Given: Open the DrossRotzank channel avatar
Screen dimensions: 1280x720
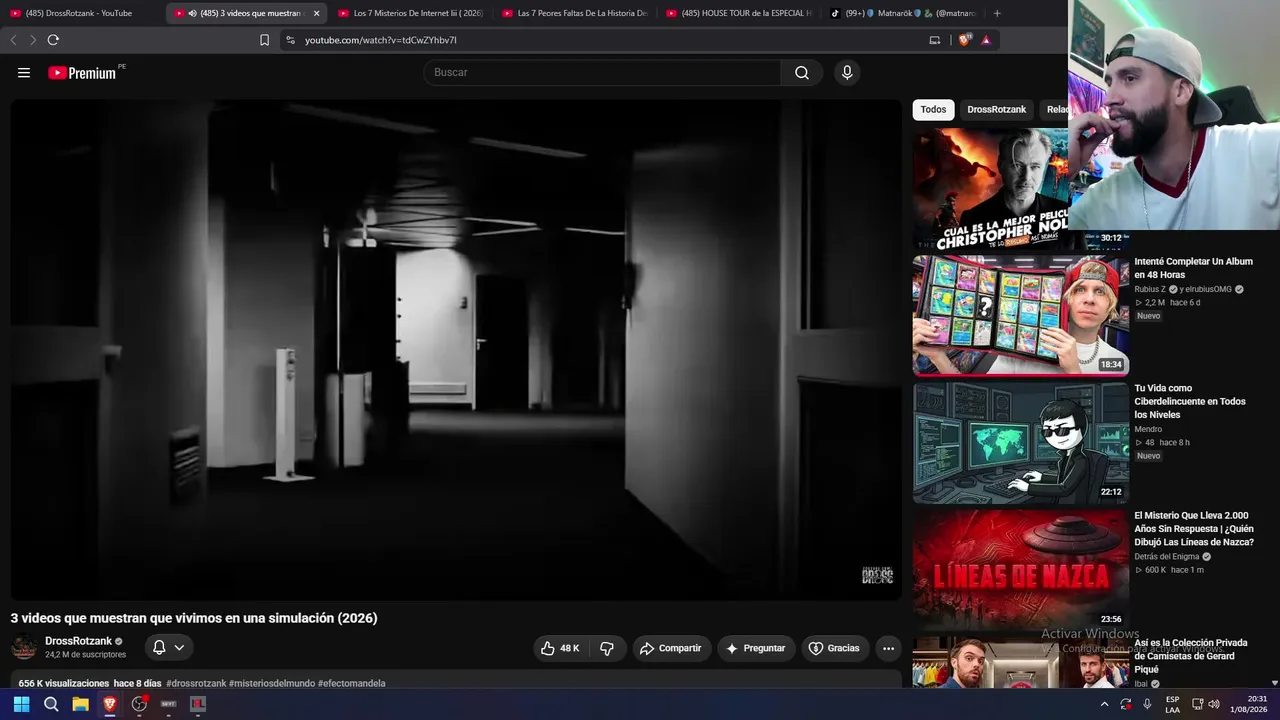Looking at the screenshot, I should [x=24, y=648].
